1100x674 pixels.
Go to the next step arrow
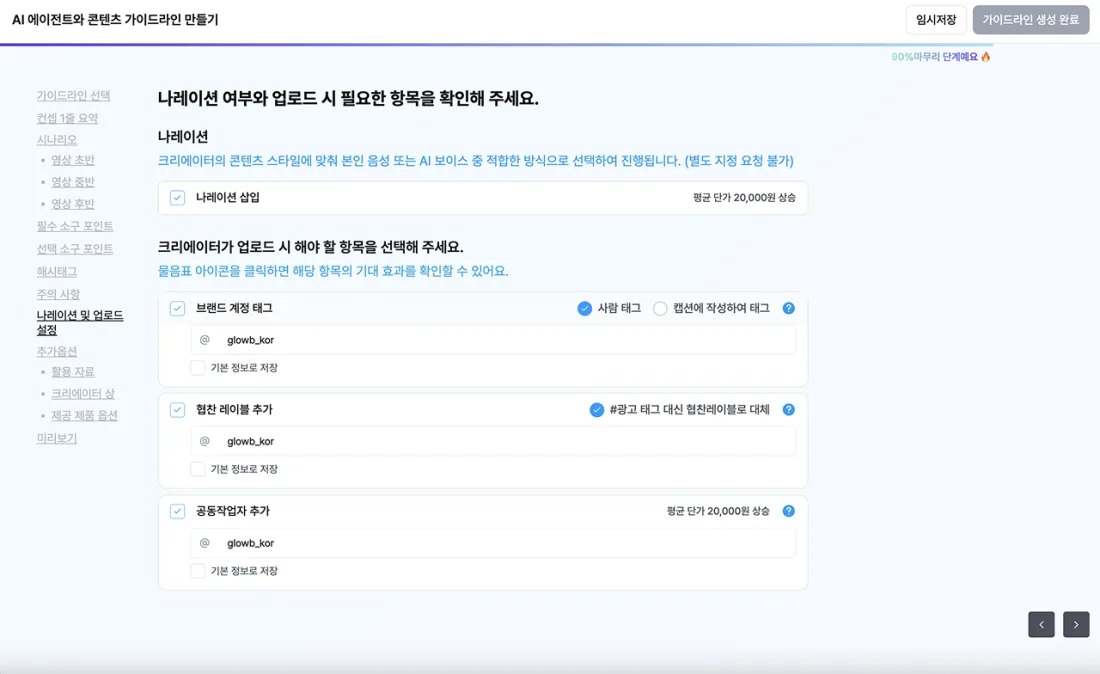[x=1076, y=624]
